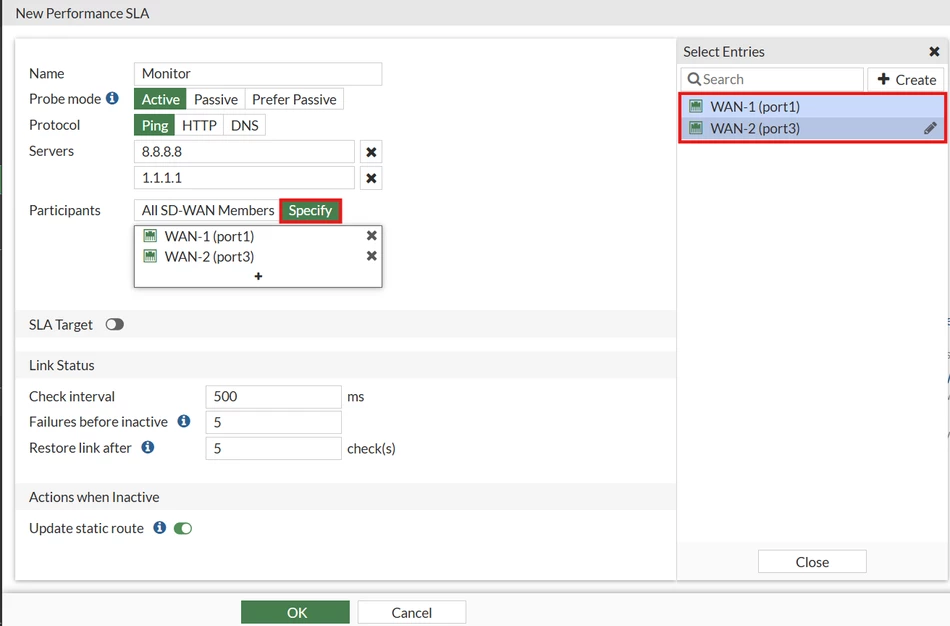Click WAN-2 interface icon in Participants box
The height and width of the screenshot is (626, 950).
150,256
